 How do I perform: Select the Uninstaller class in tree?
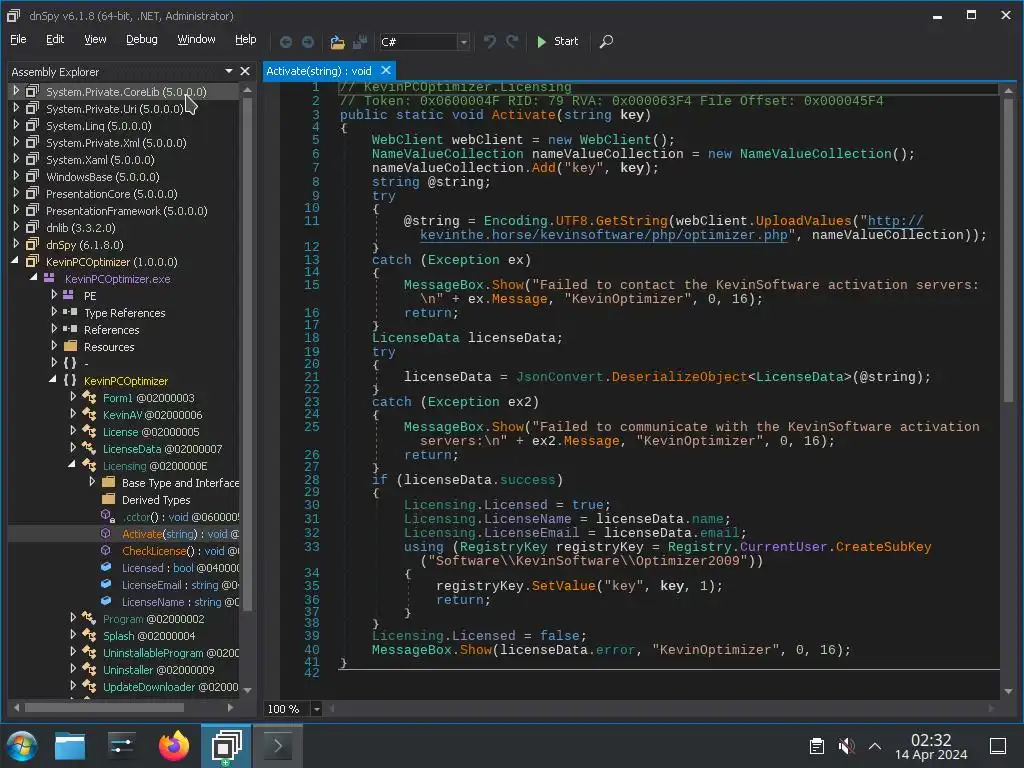pos(158,669)
